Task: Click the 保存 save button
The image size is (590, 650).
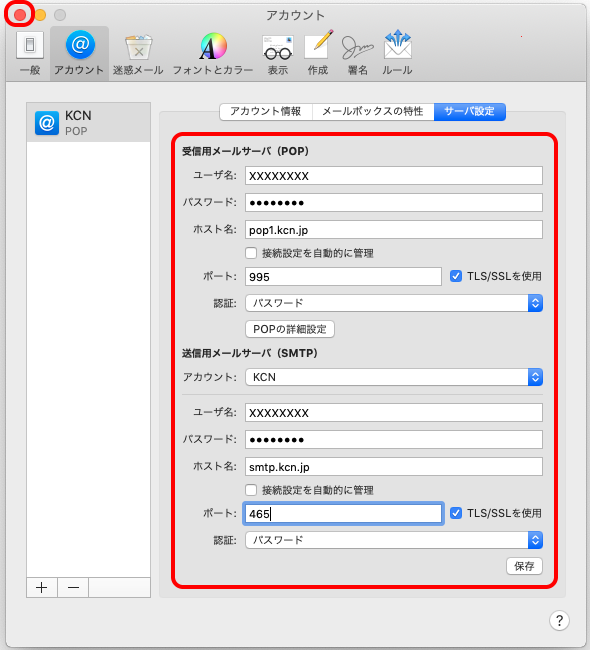Action: 524,566
